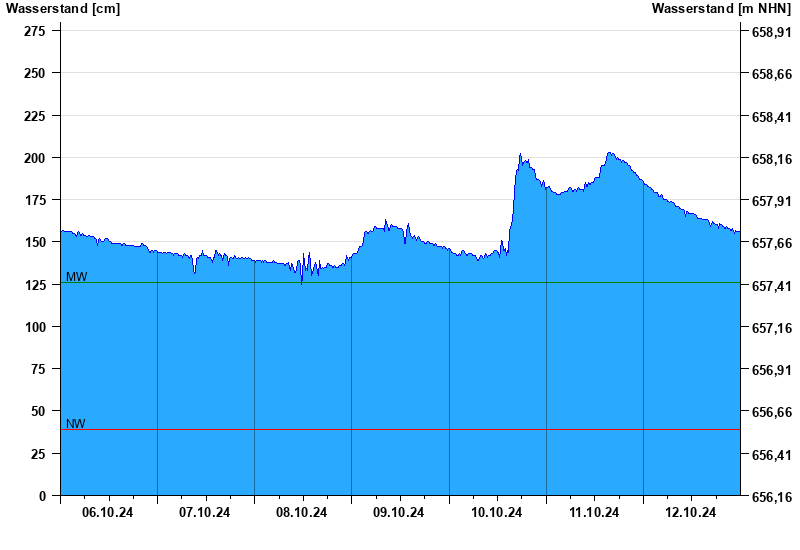Select the 275 left-axis label
This screenshot has width=800, height=550.
pos(35,31)
